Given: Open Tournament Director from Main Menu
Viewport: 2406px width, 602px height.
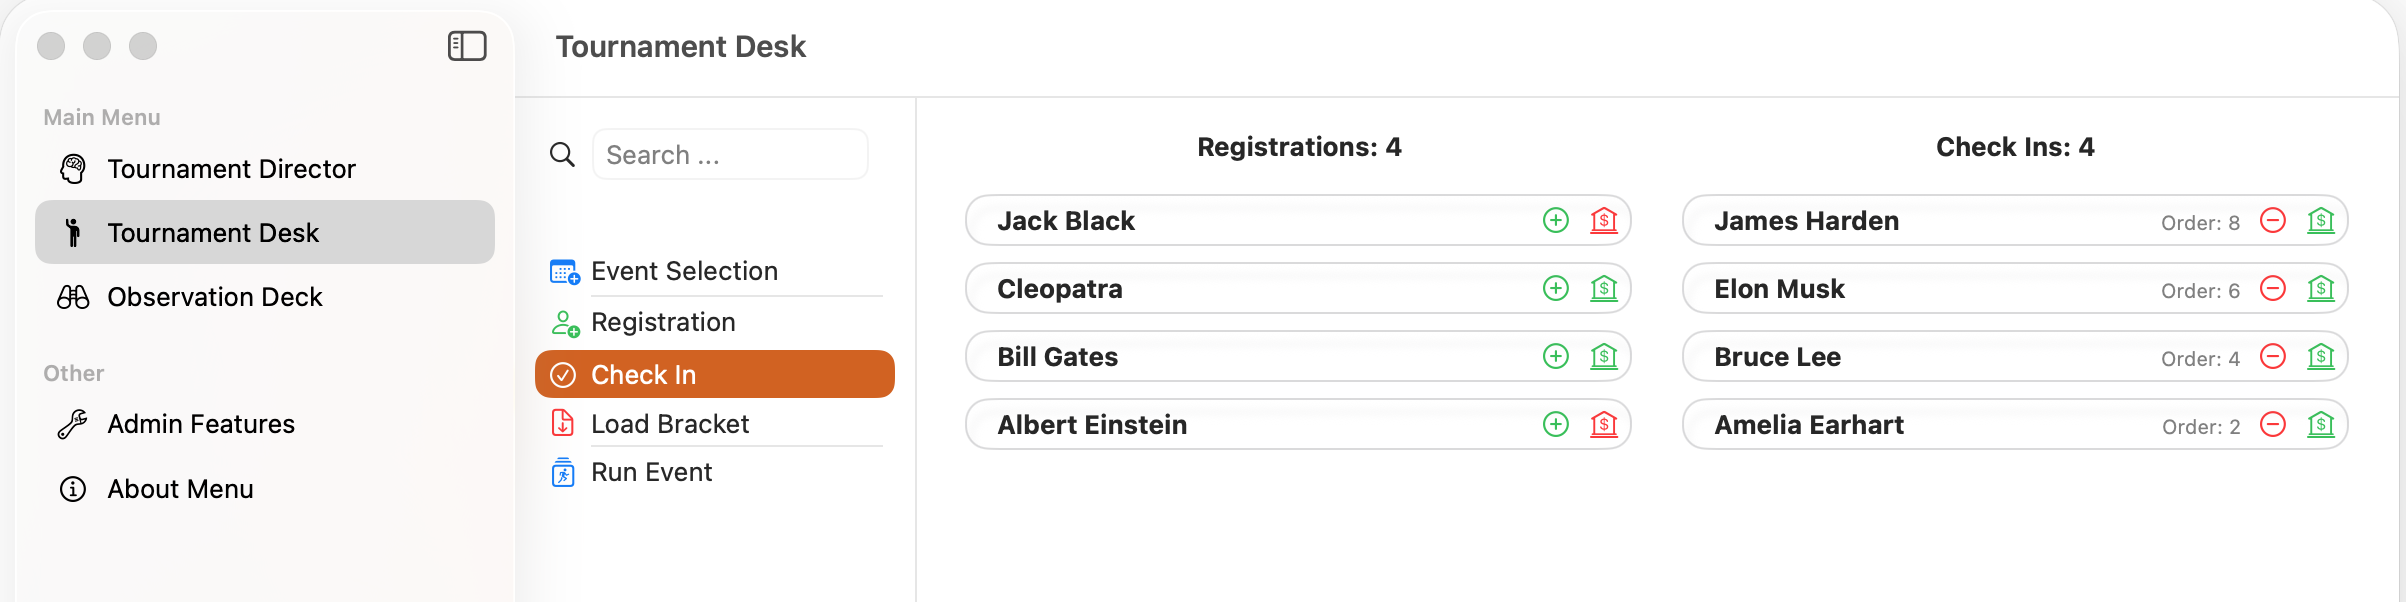Looking at the screenshot, I should pos(231,168).
